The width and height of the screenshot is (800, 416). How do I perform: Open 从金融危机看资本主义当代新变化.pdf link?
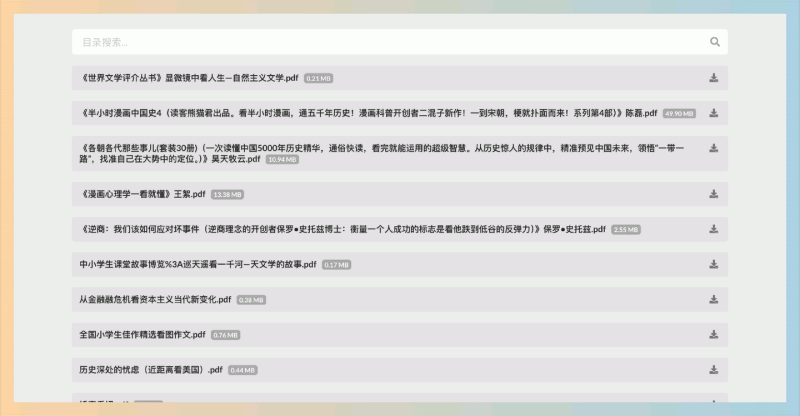(155, 300)
